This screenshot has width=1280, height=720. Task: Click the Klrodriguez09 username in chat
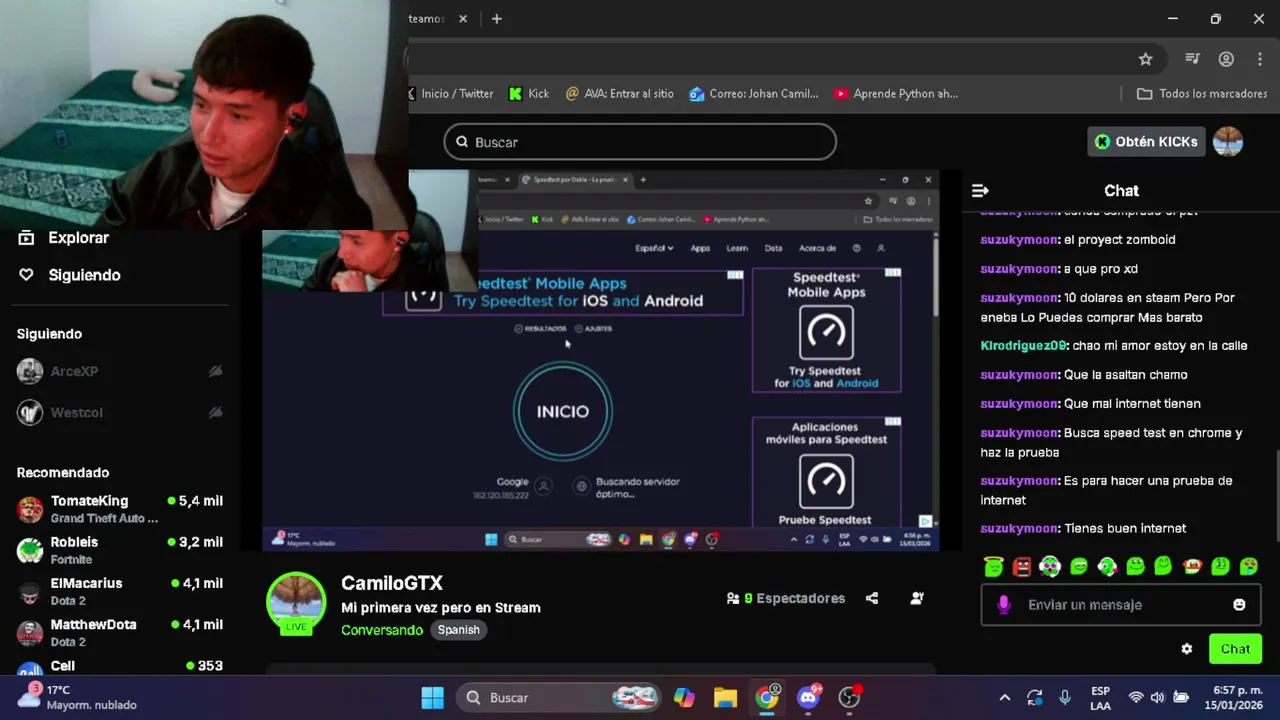(x=1023, y=346)
